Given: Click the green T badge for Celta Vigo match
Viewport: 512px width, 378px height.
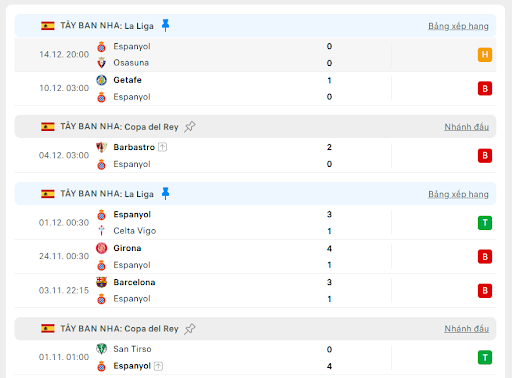Looking at the screenshot, I should tap(485, 223).
